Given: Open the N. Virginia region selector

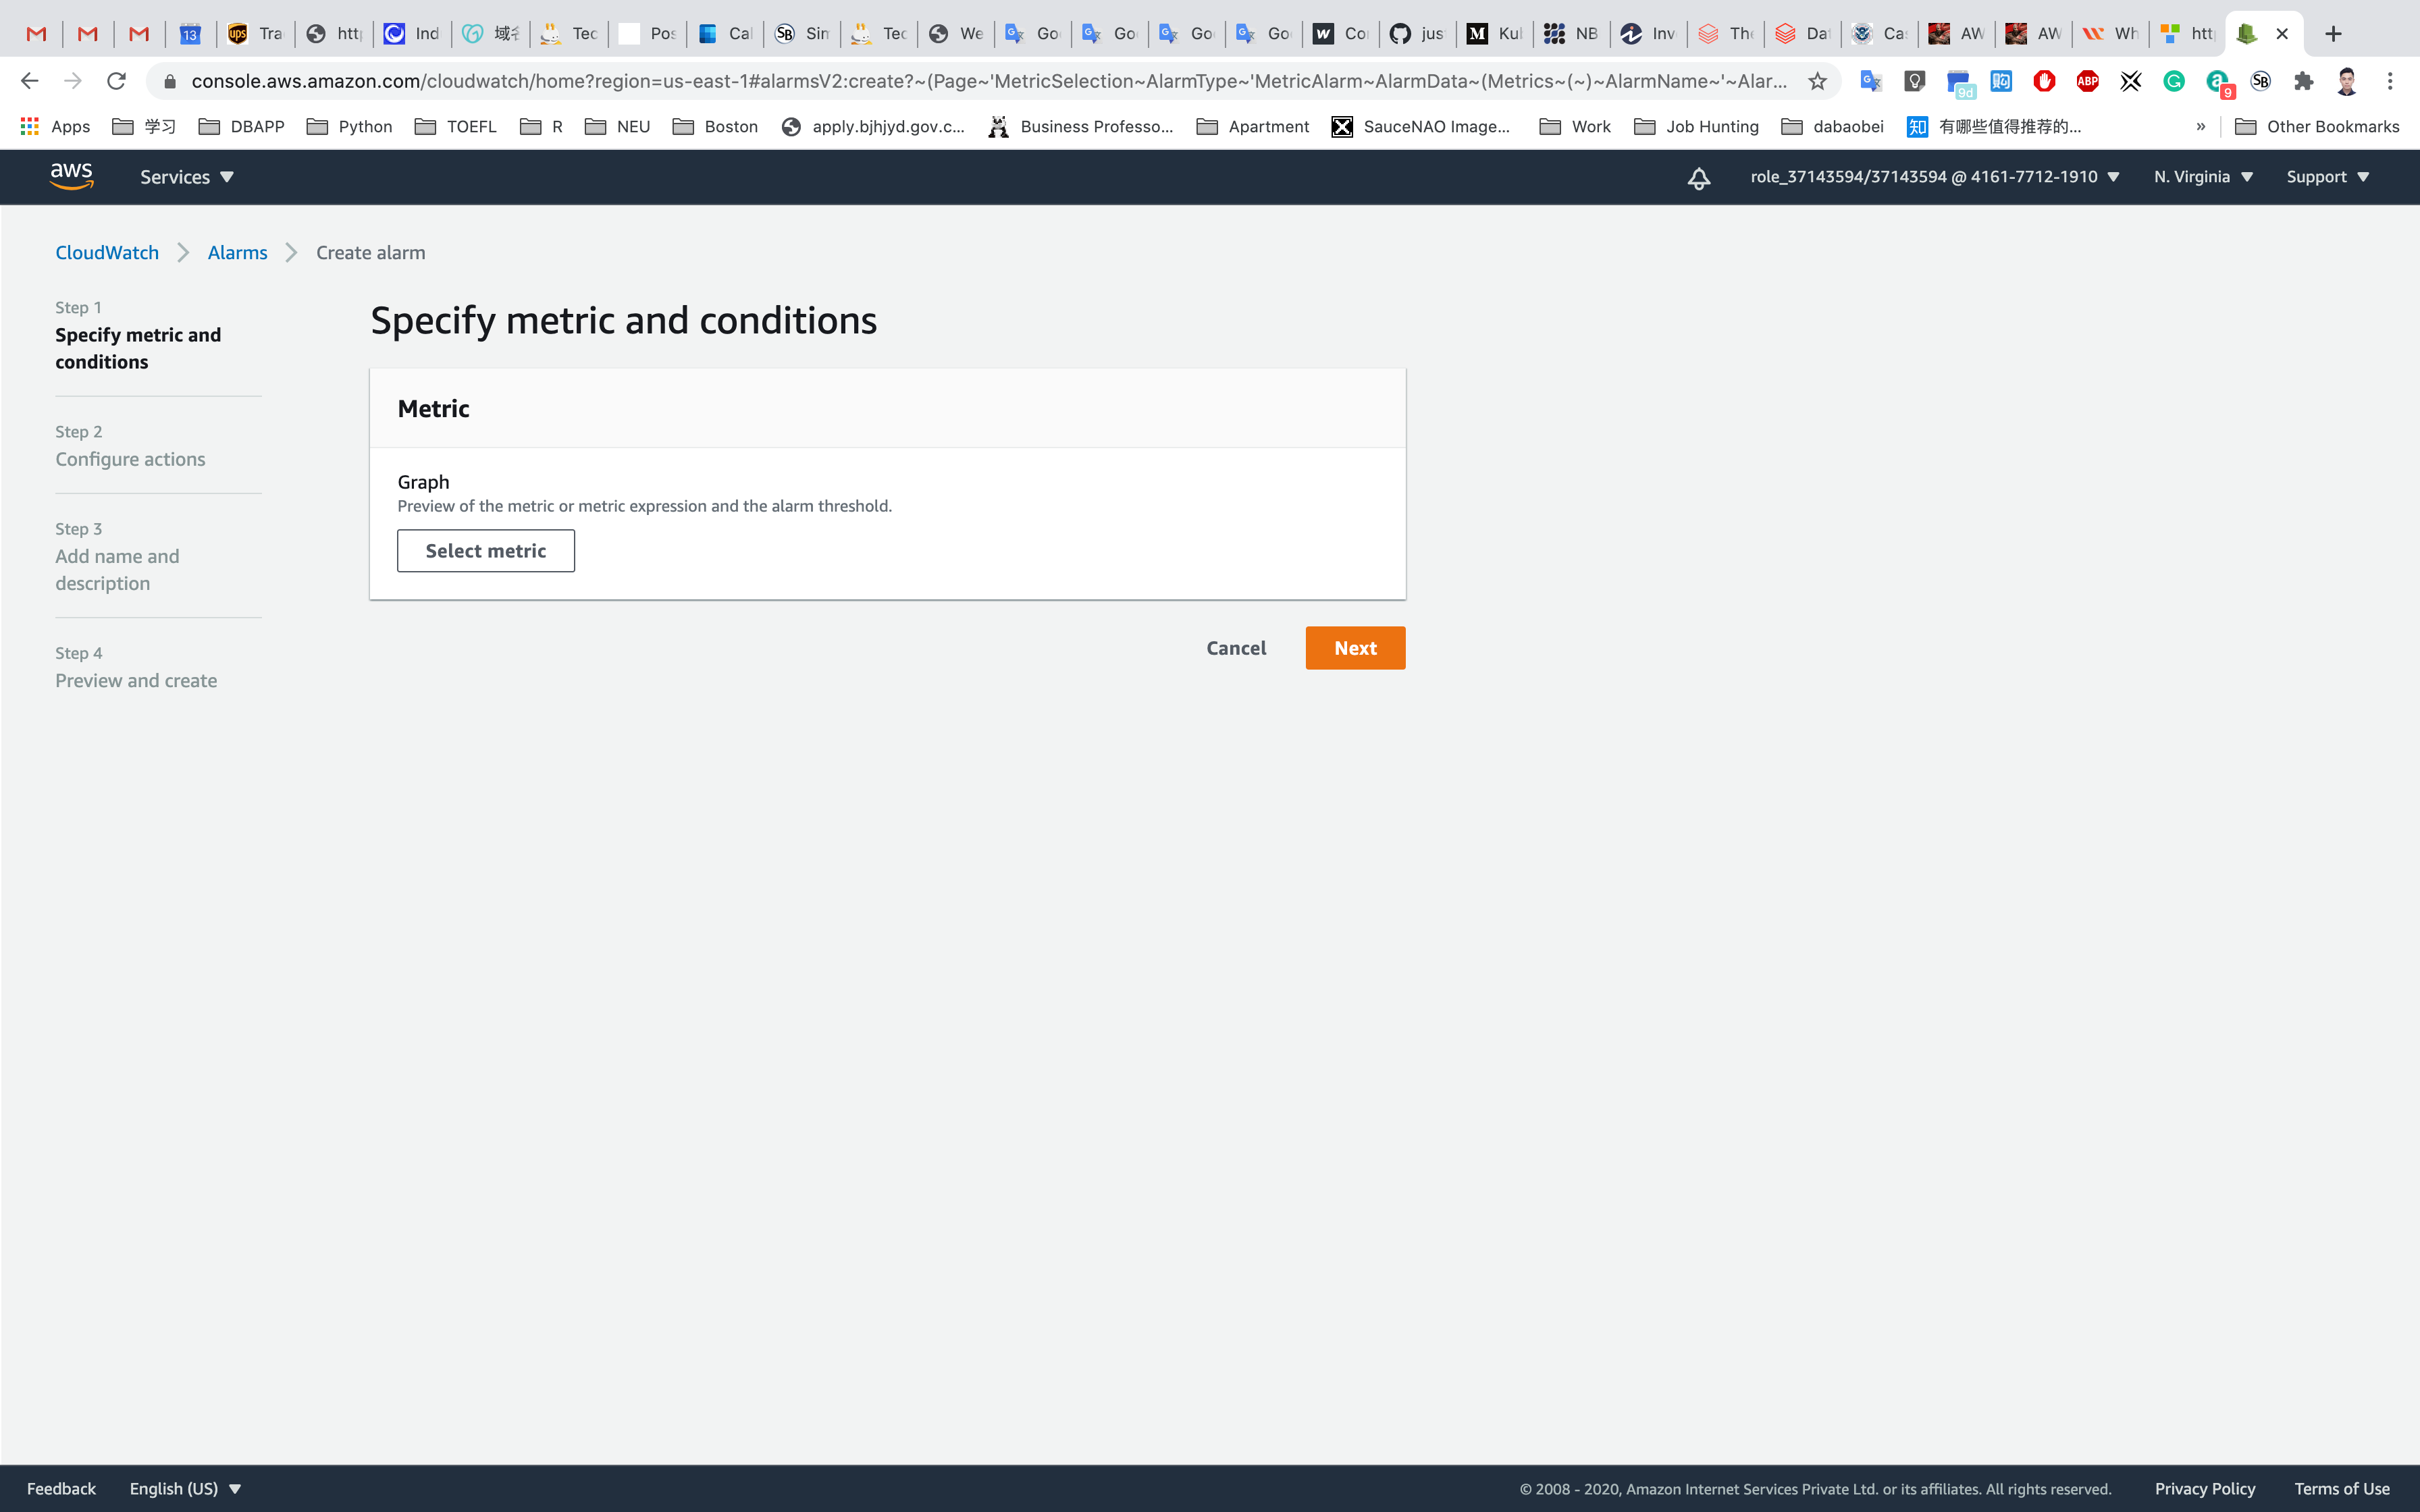Looking at the screenshot, I should coord(2203,177).
